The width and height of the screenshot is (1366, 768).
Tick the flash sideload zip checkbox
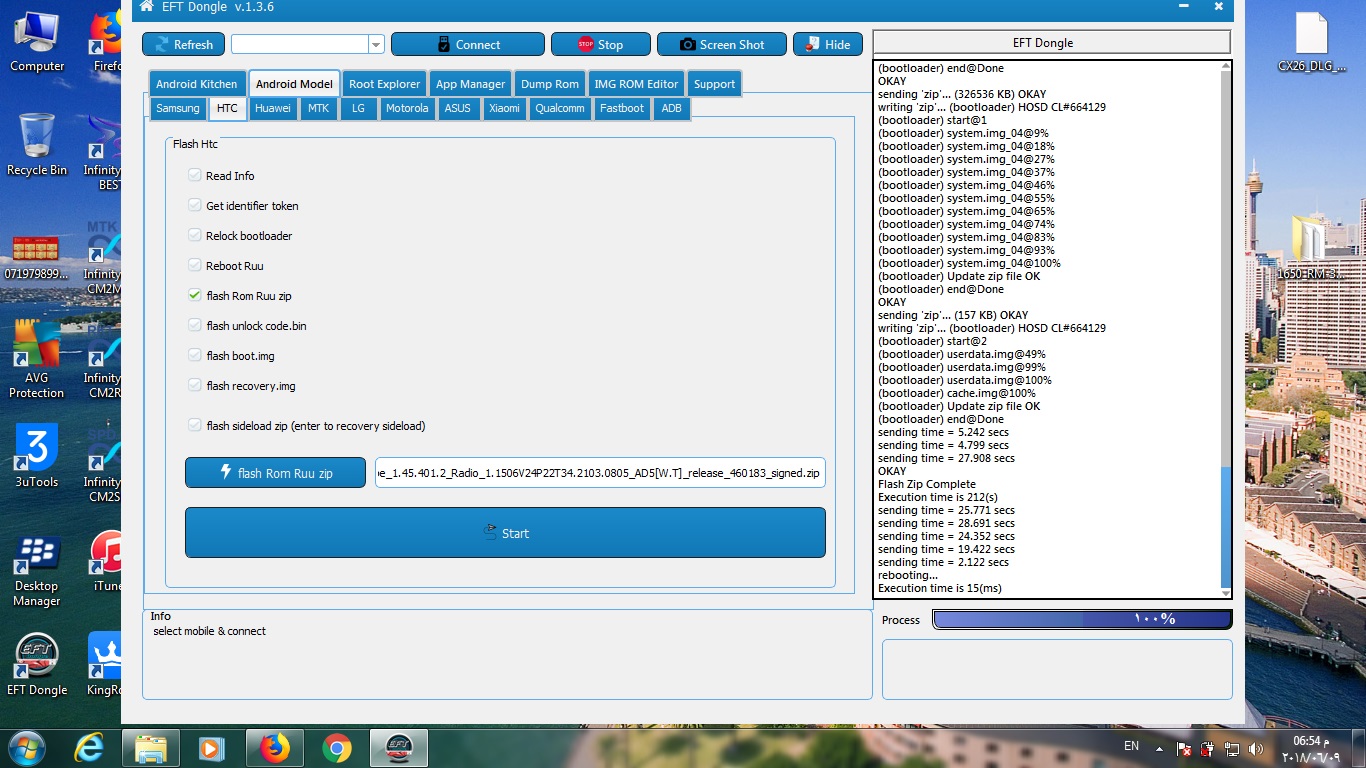(x=195, y=426)
